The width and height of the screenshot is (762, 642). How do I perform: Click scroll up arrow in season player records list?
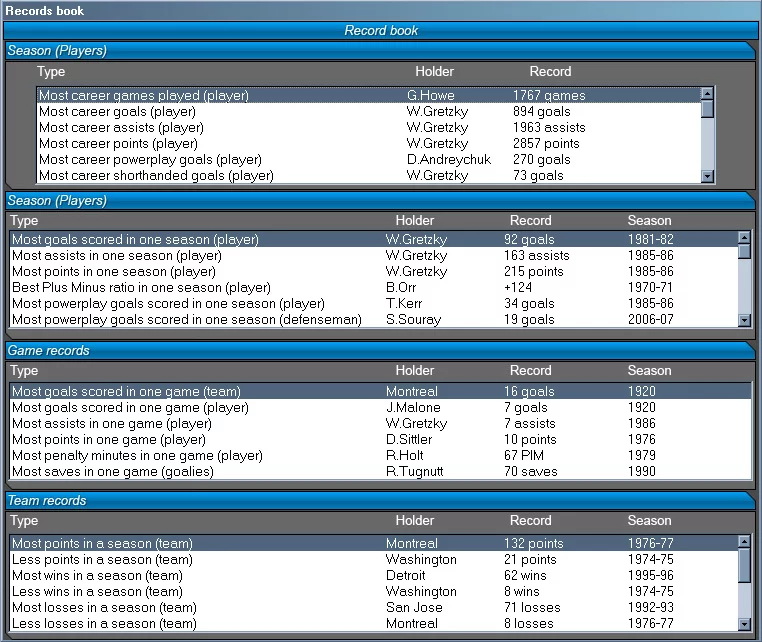click(x=744, y=238)
